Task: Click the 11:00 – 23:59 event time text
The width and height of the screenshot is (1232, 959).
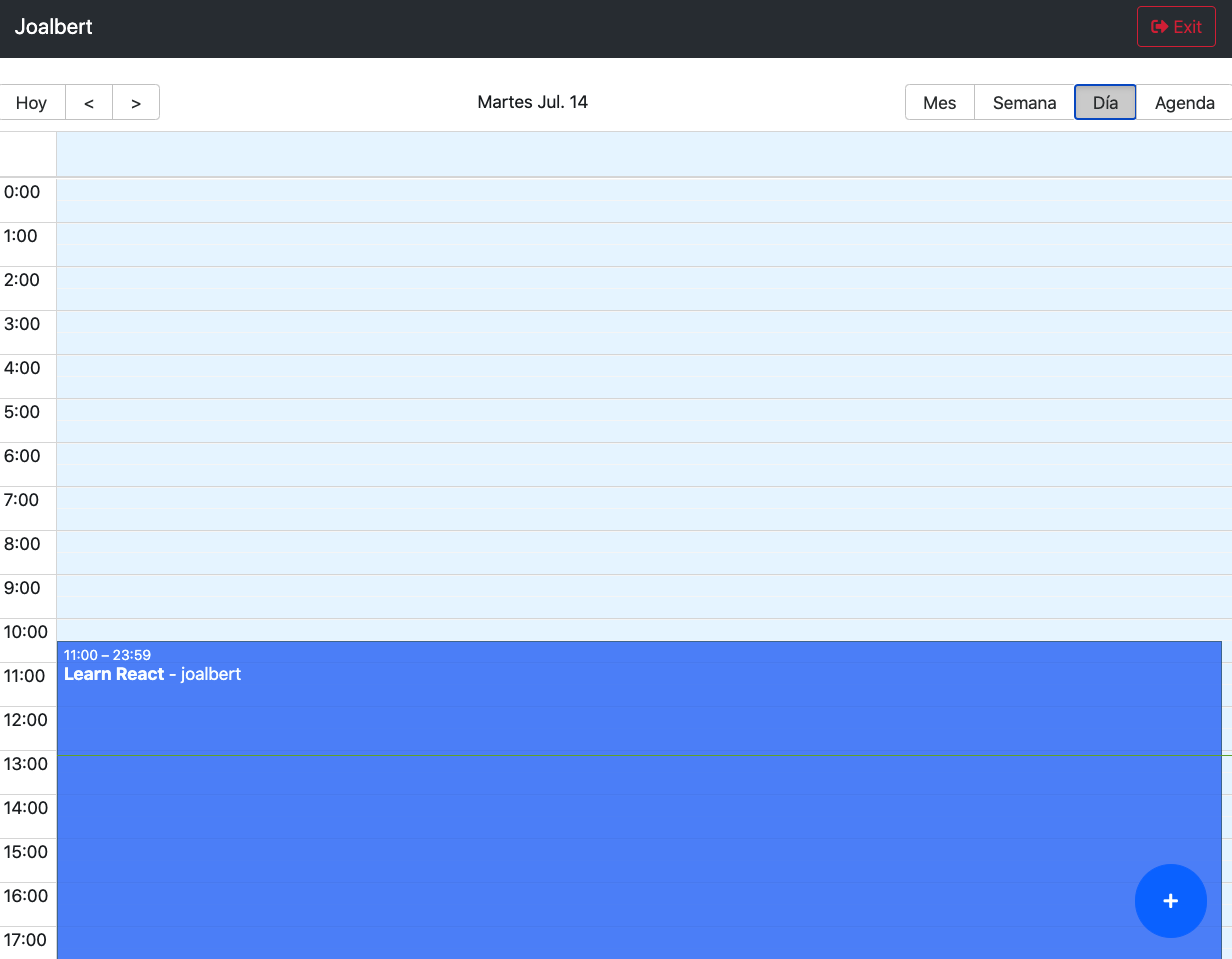Action: tap(107, 655)
